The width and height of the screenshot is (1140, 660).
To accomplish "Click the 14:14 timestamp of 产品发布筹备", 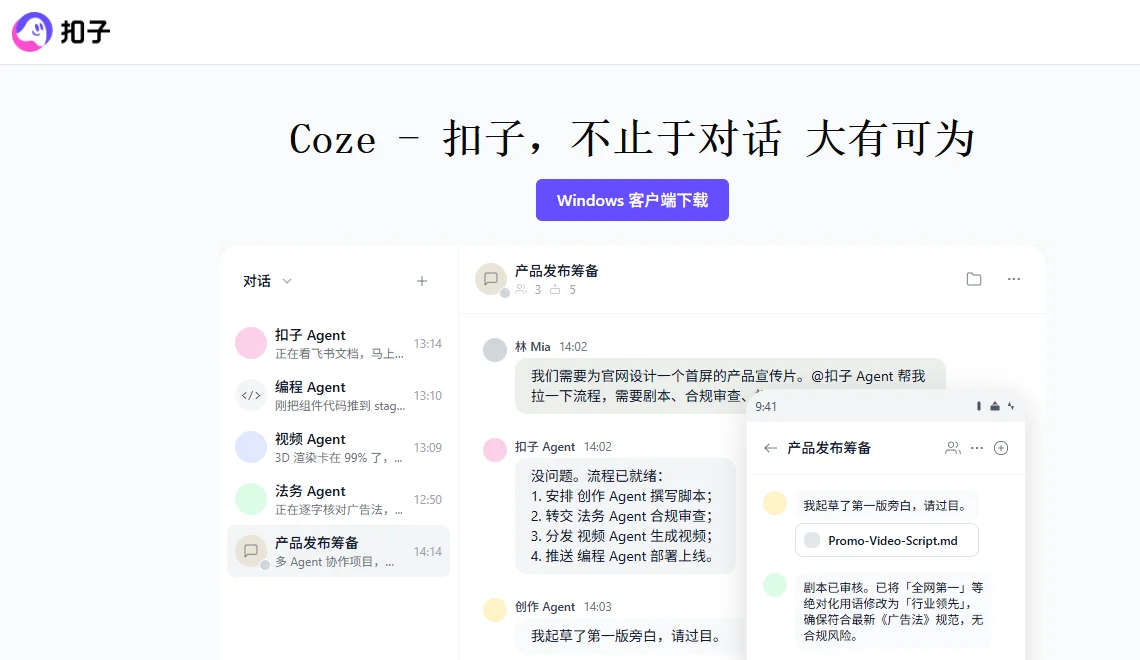I will [x=428, y=552].
